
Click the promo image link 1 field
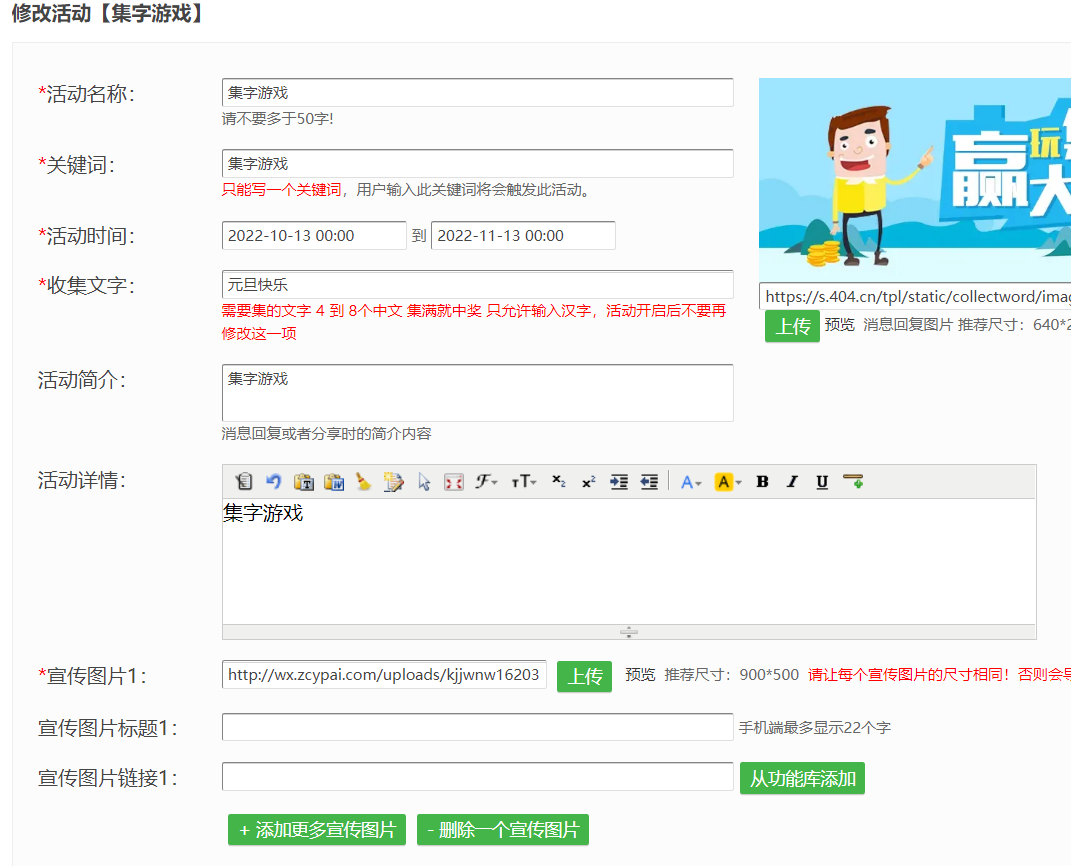click(477, 777)
